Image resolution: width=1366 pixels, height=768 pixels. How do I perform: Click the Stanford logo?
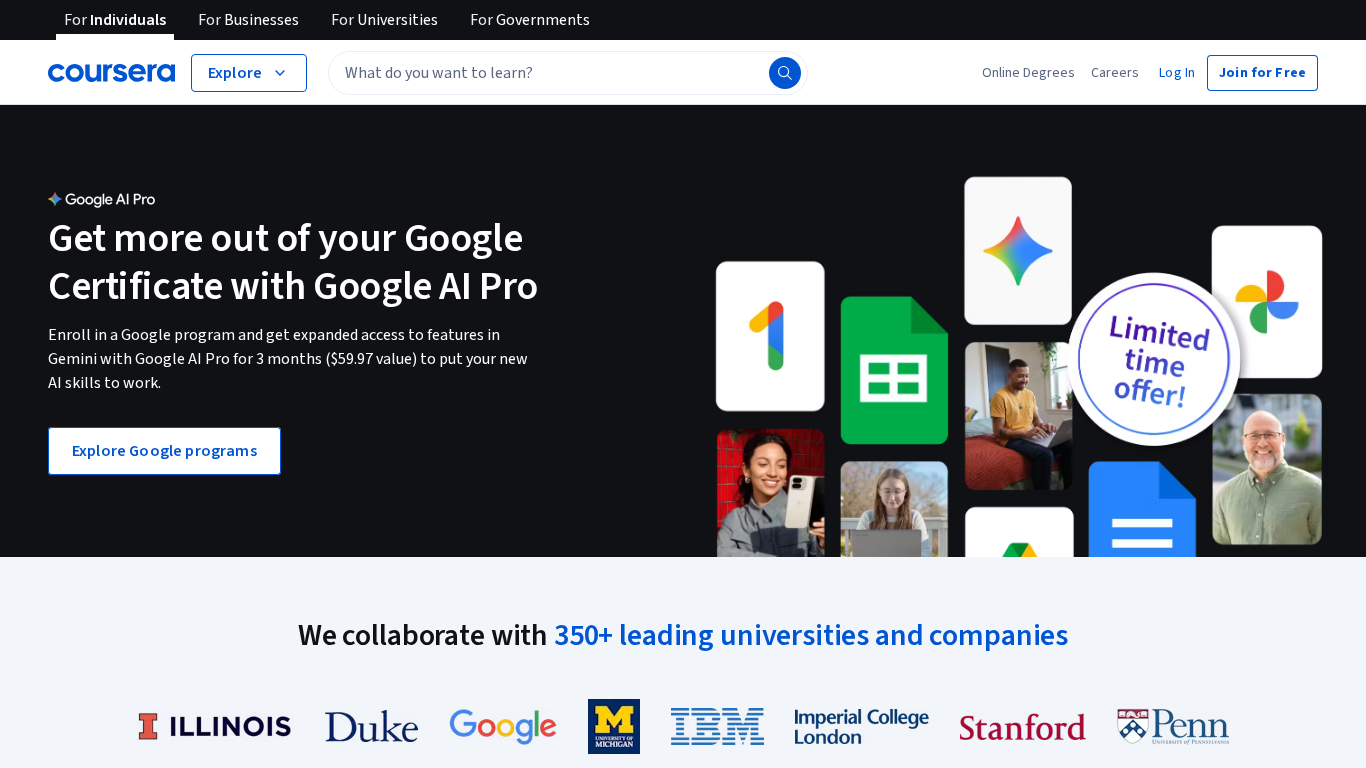[x=1022, y=727]
